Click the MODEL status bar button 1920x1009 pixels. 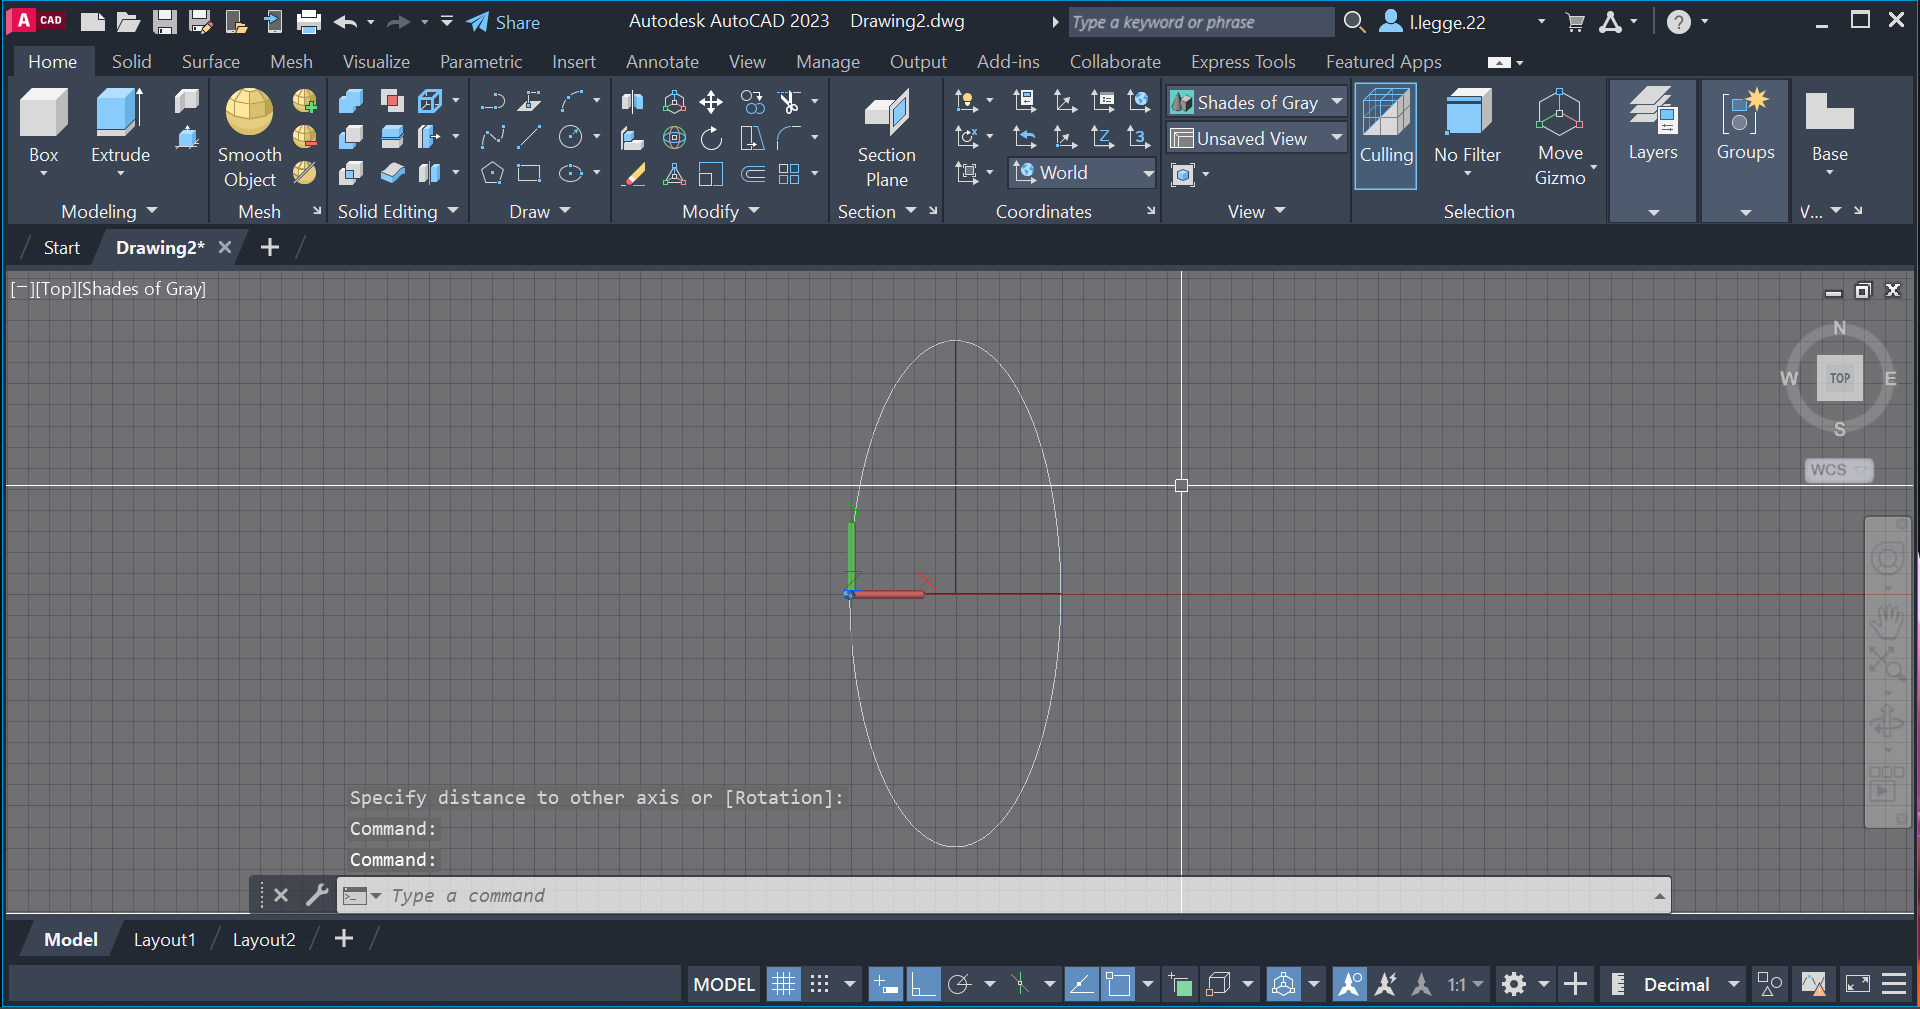point(724,984)
